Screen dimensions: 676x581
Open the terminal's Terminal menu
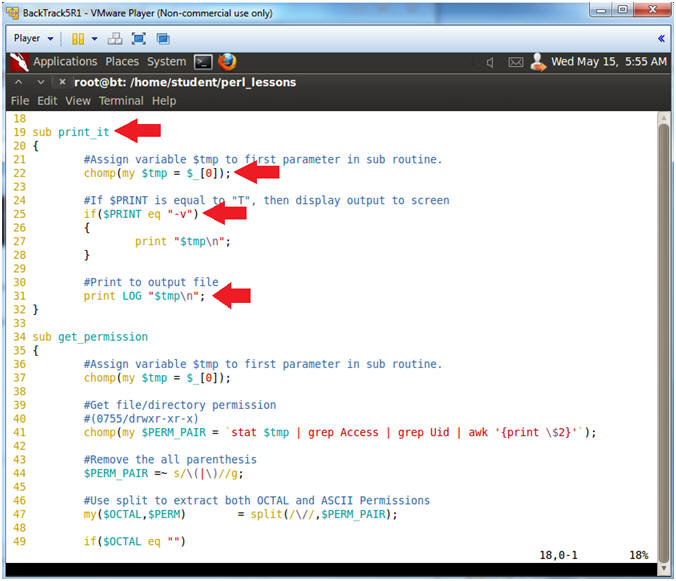(x=121, y=101)
